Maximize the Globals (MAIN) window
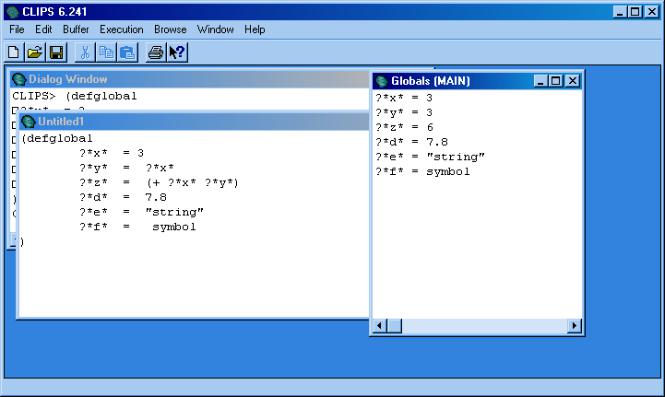 556,81
